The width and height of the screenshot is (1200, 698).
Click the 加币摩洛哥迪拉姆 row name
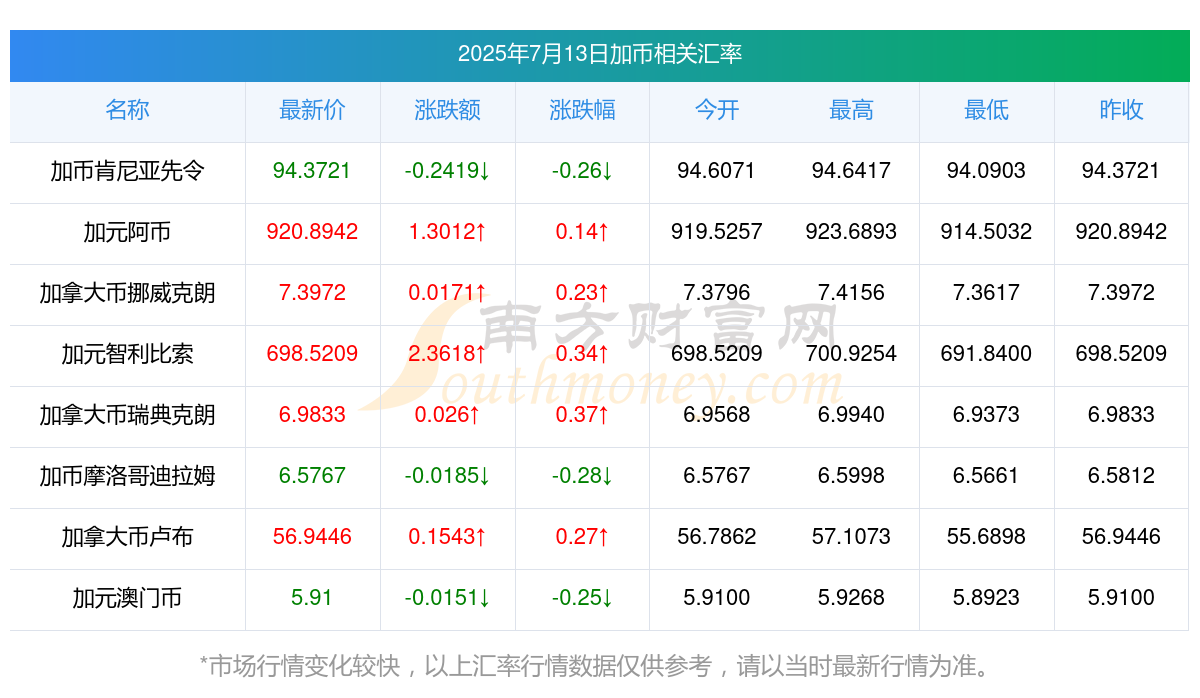coord(127,476)
